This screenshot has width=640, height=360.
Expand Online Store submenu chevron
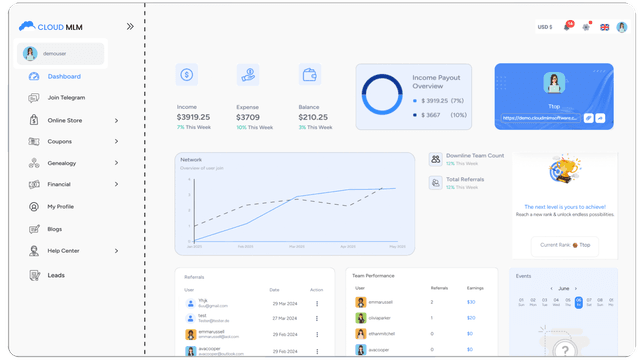(116, 120)
